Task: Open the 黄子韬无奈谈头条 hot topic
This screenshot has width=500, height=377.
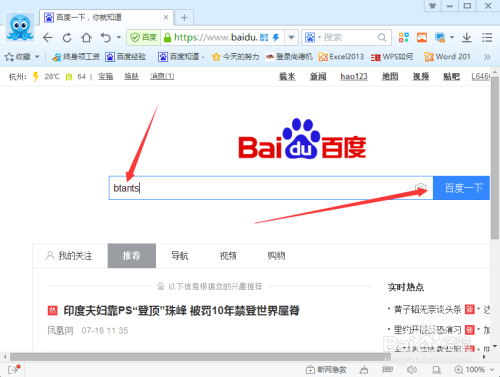Action: (x=428, y=310)
